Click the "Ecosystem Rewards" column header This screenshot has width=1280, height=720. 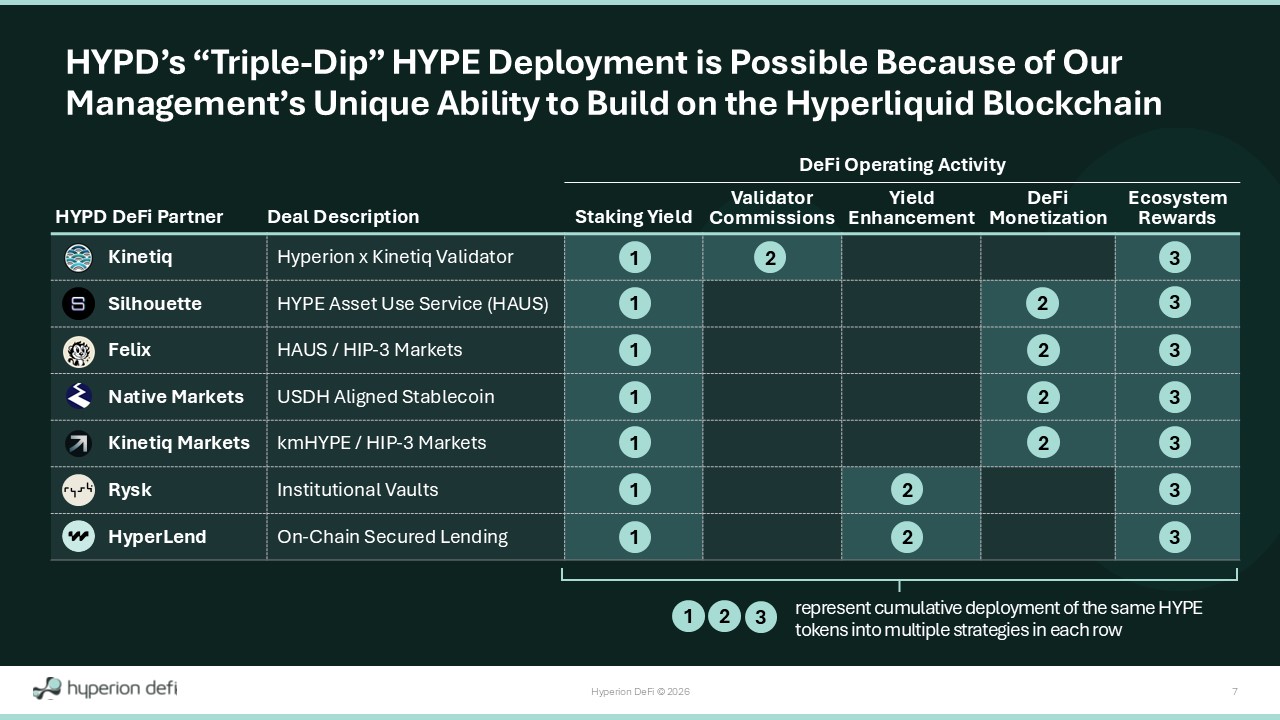point(1177,207)
